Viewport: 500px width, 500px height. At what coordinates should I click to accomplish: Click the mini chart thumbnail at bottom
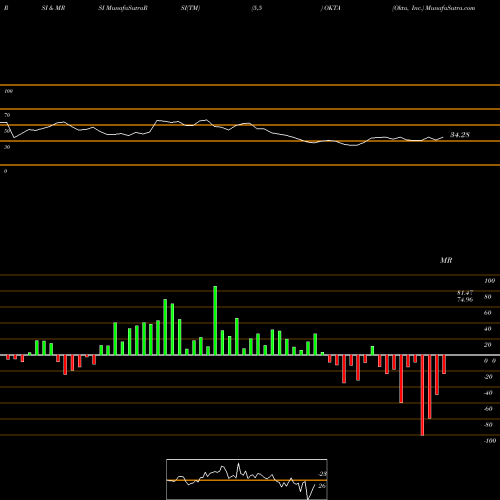point(247,479)
